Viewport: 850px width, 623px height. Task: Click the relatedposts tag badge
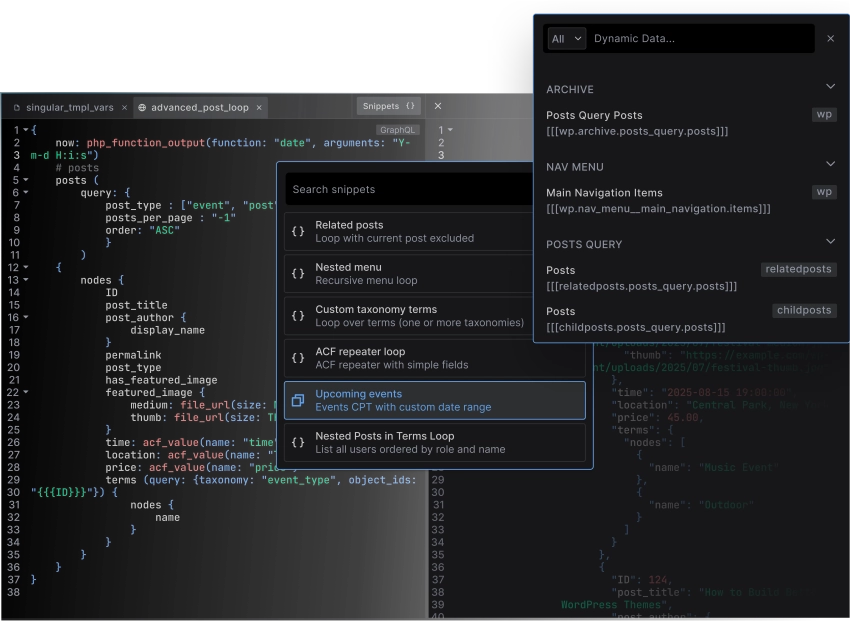pos(798,270)
